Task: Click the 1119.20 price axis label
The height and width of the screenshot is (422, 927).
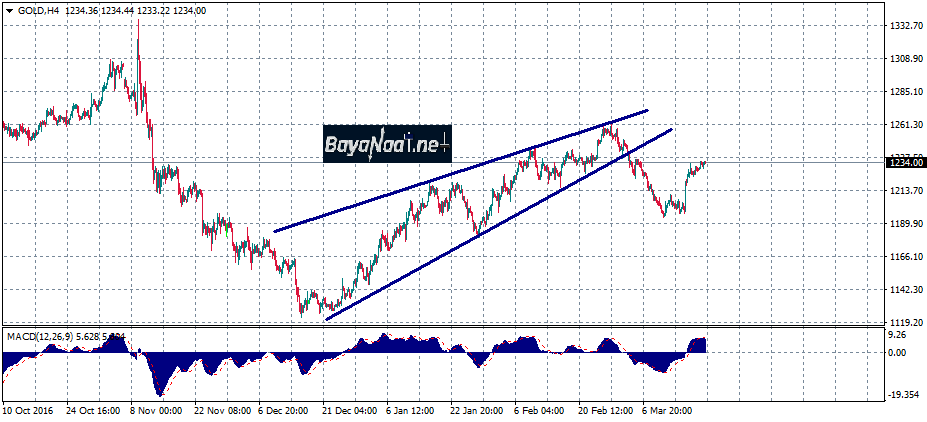Action: pyautogui.click(x=903, y=322)
